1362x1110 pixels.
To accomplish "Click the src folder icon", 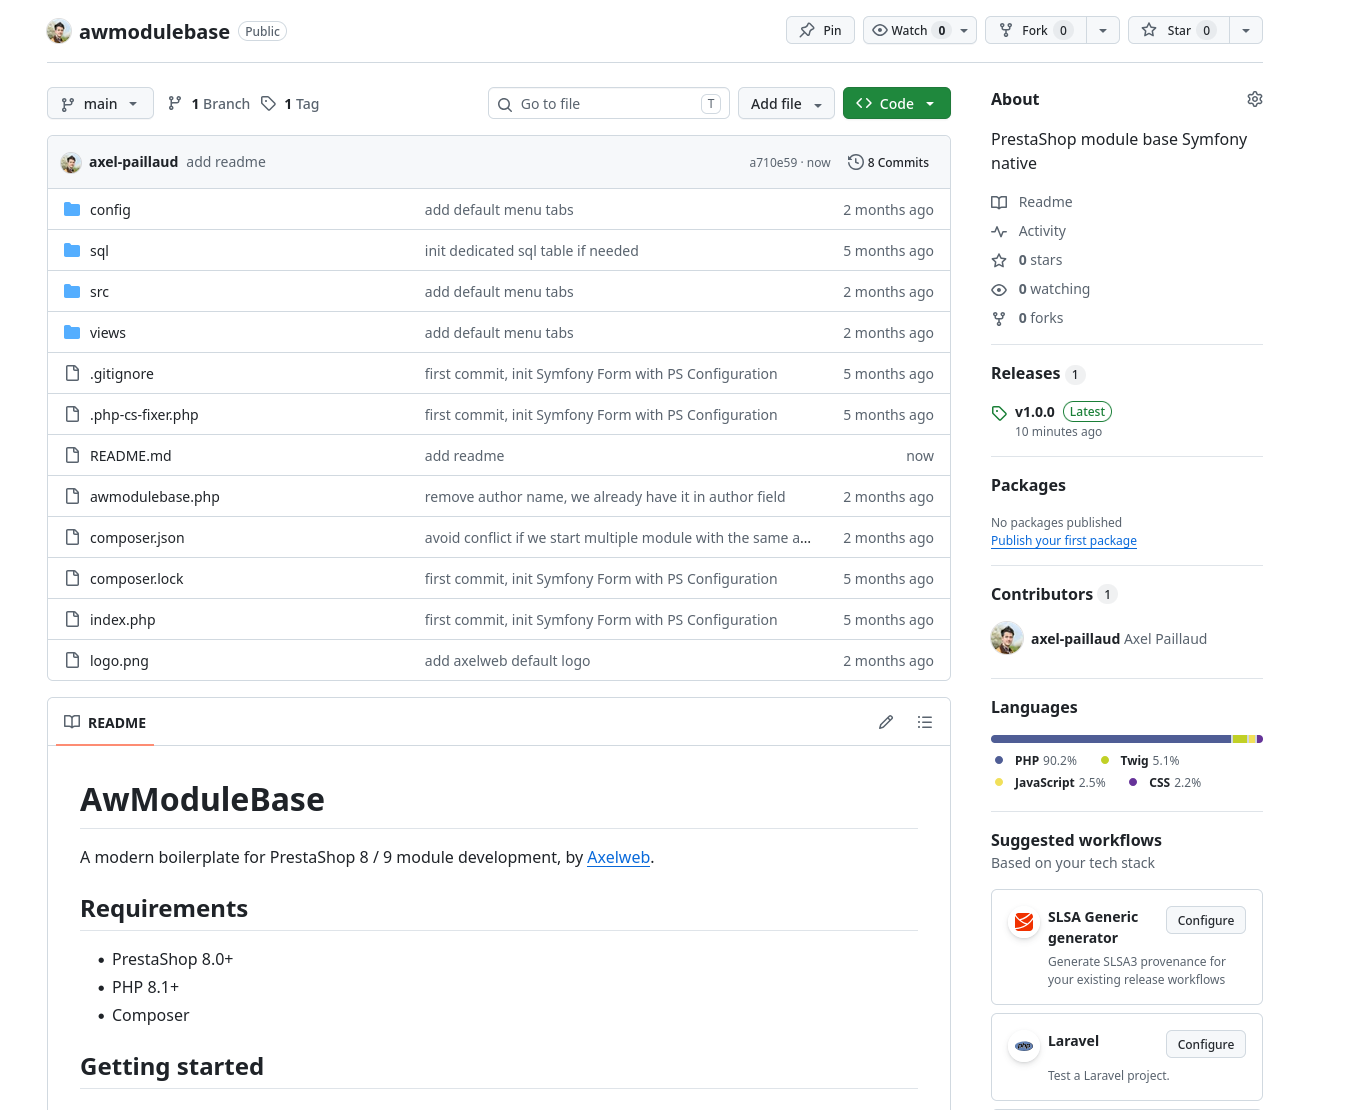I will coord(72,291).
